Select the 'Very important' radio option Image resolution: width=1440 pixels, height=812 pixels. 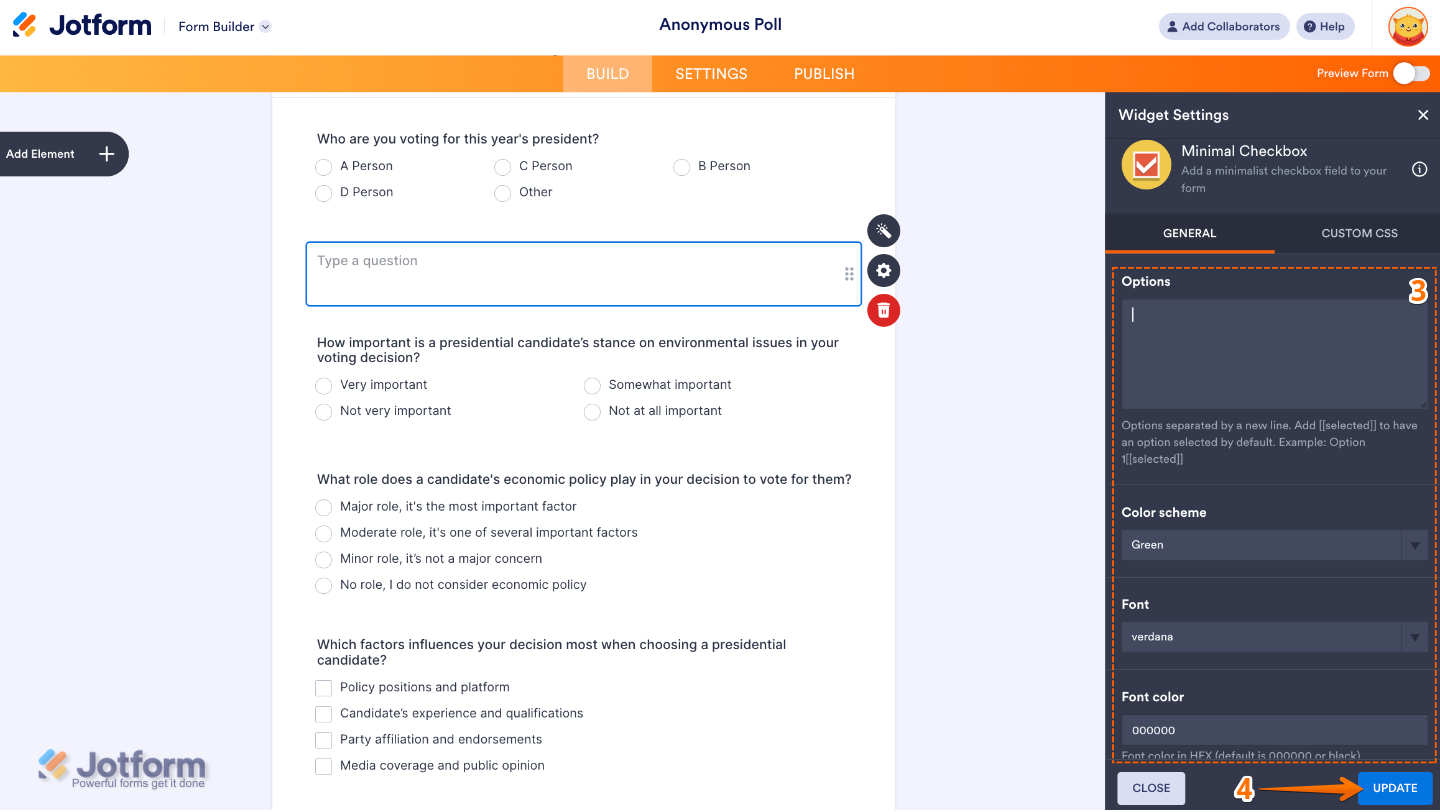pos(324,385)
